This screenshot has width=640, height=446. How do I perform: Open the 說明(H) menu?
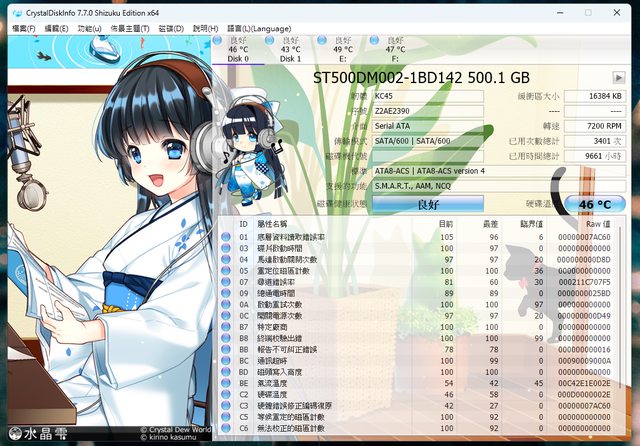click(x=206, y=29)
